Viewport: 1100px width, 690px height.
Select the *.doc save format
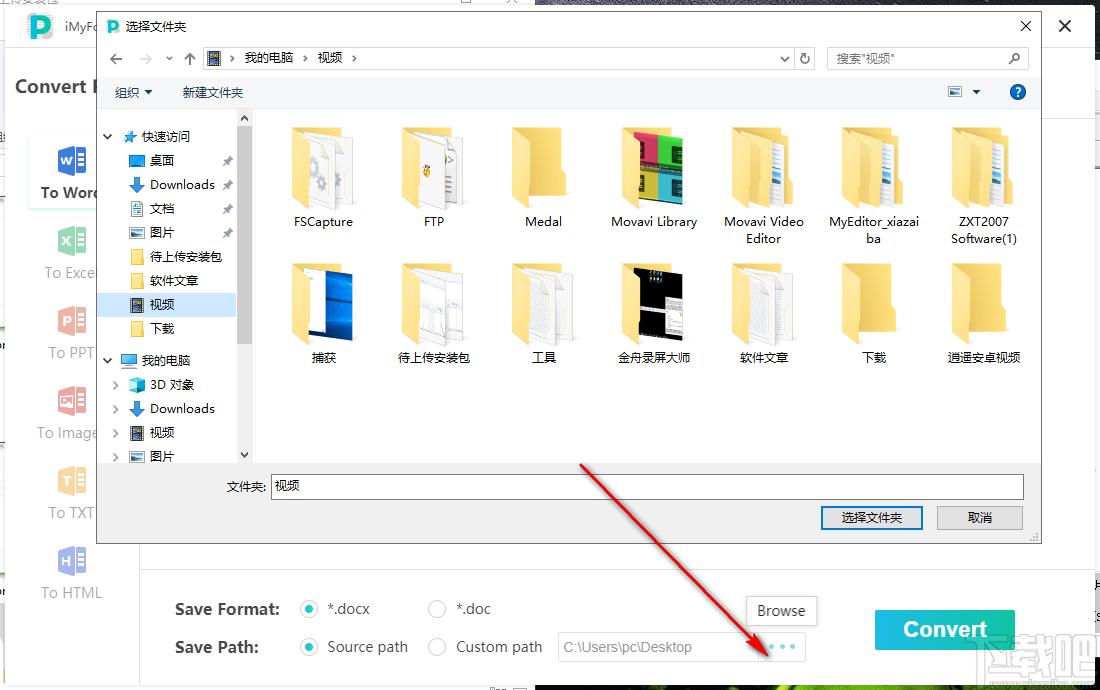[437, 609]
